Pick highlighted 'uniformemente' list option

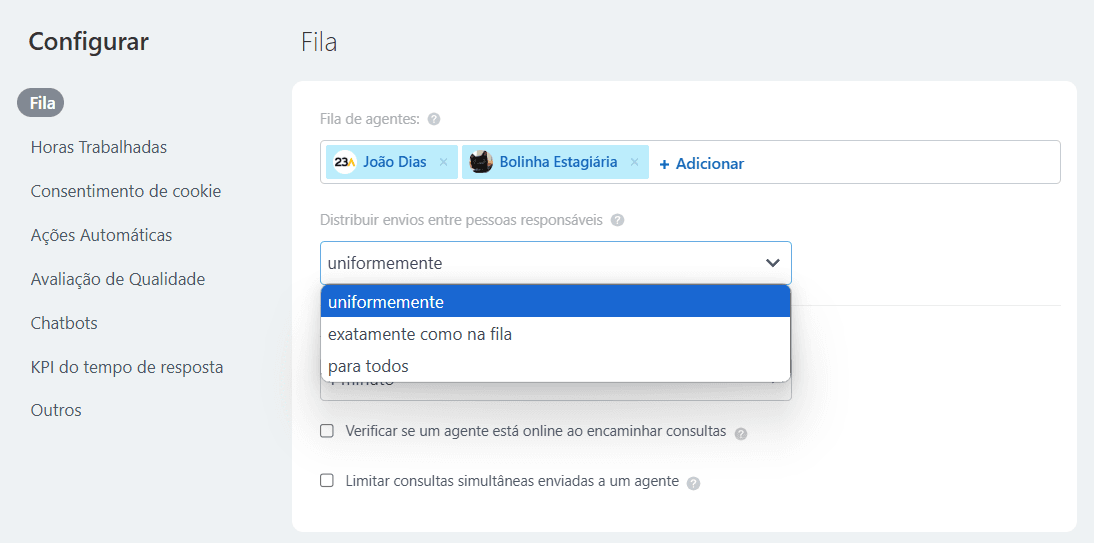[386, 302]
